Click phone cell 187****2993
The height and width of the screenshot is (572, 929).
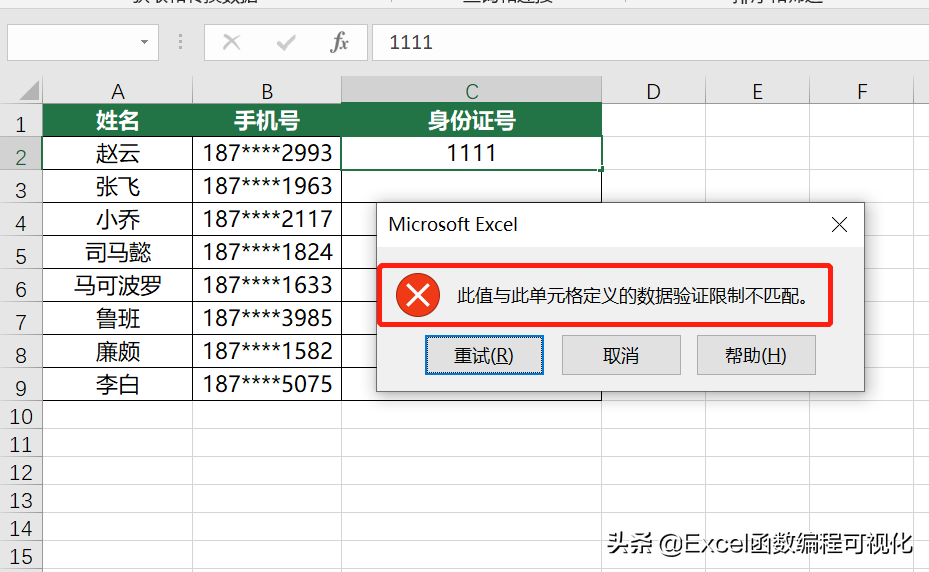click(267, 154)
